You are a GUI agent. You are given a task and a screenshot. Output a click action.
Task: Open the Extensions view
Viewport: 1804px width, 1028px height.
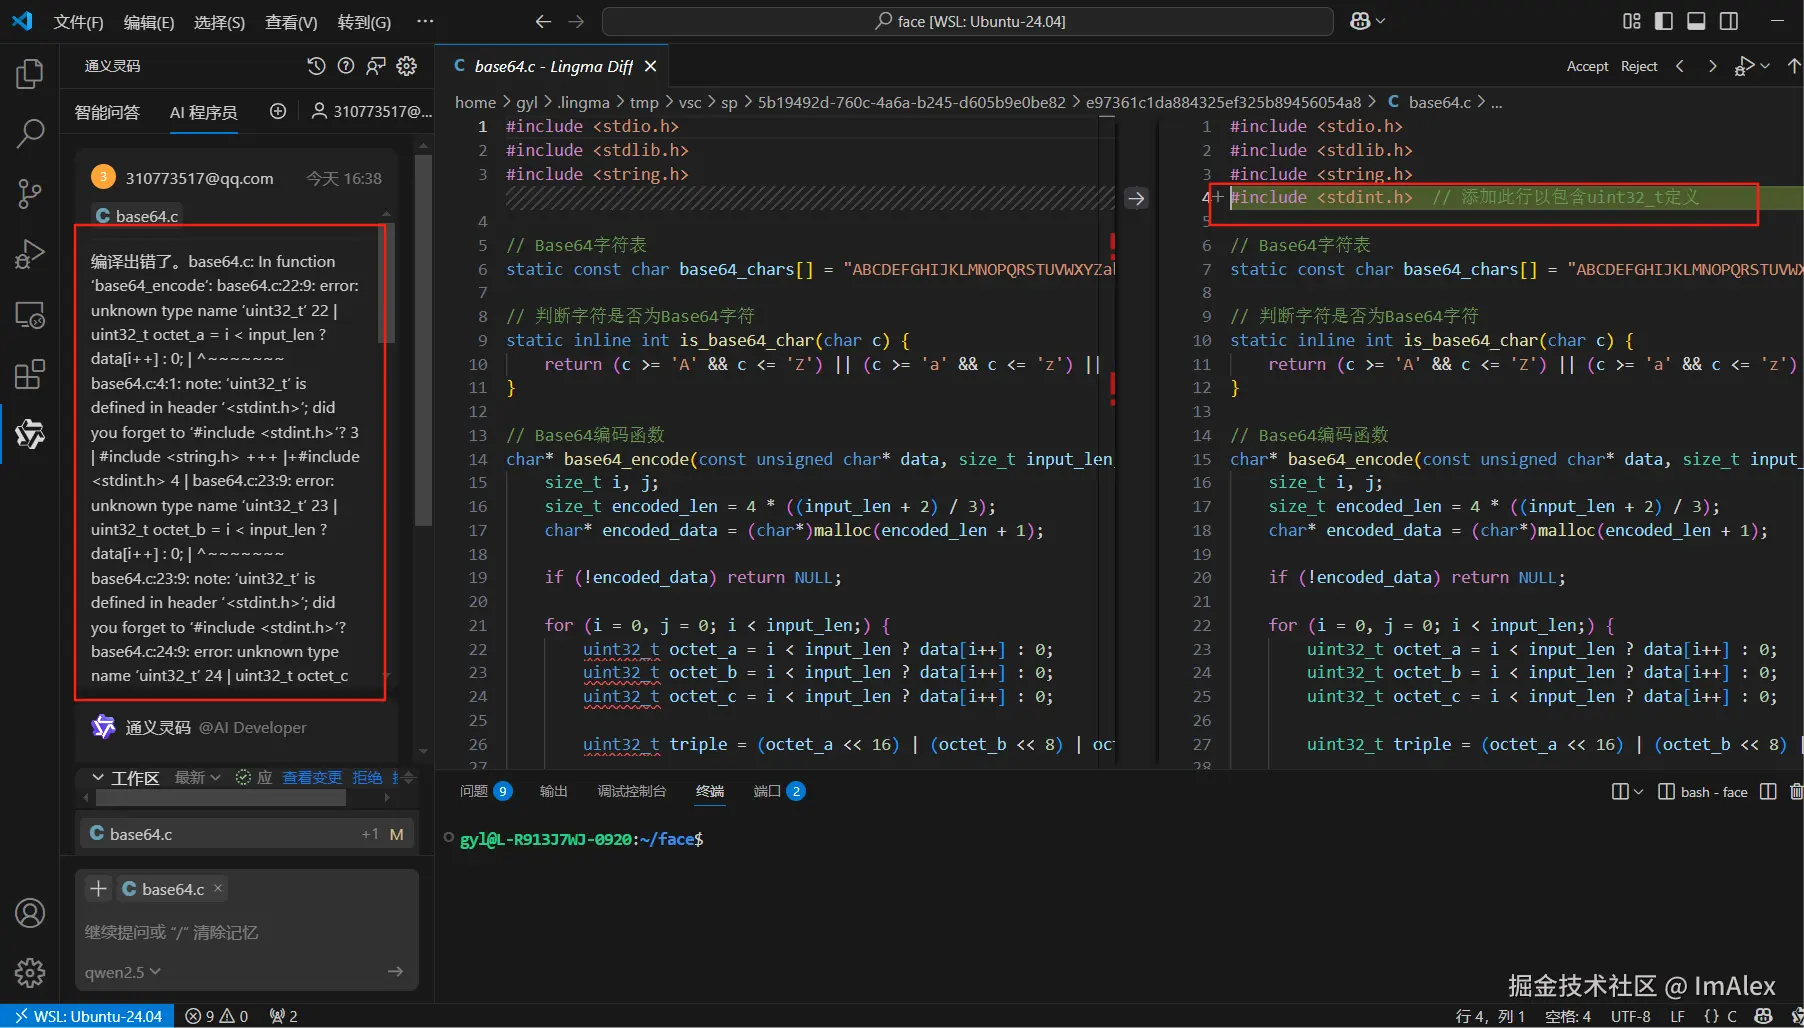(x=30, y=375)
